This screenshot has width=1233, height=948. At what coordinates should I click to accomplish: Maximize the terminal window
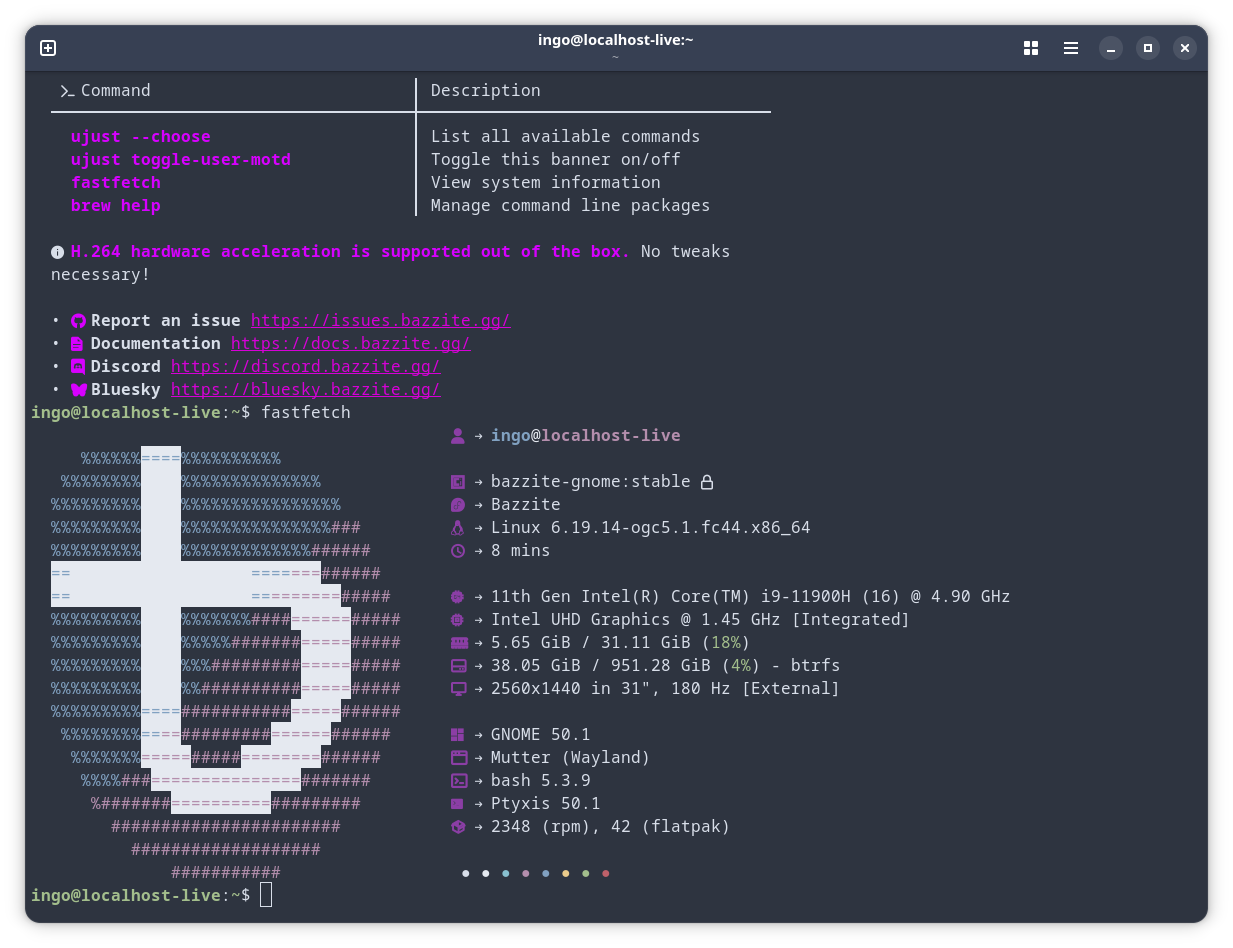[x=1148, y=48]
